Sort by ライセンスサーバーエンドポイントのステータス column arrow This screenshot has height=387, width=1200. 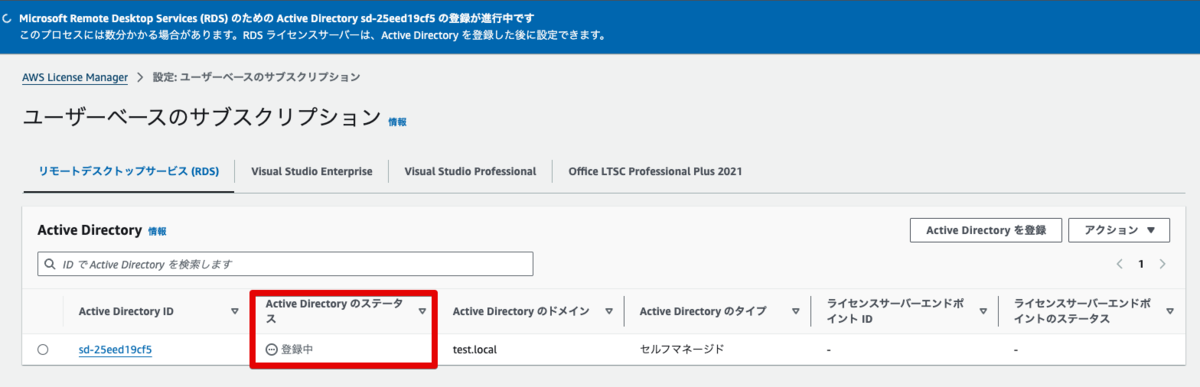click(1170, 311)
